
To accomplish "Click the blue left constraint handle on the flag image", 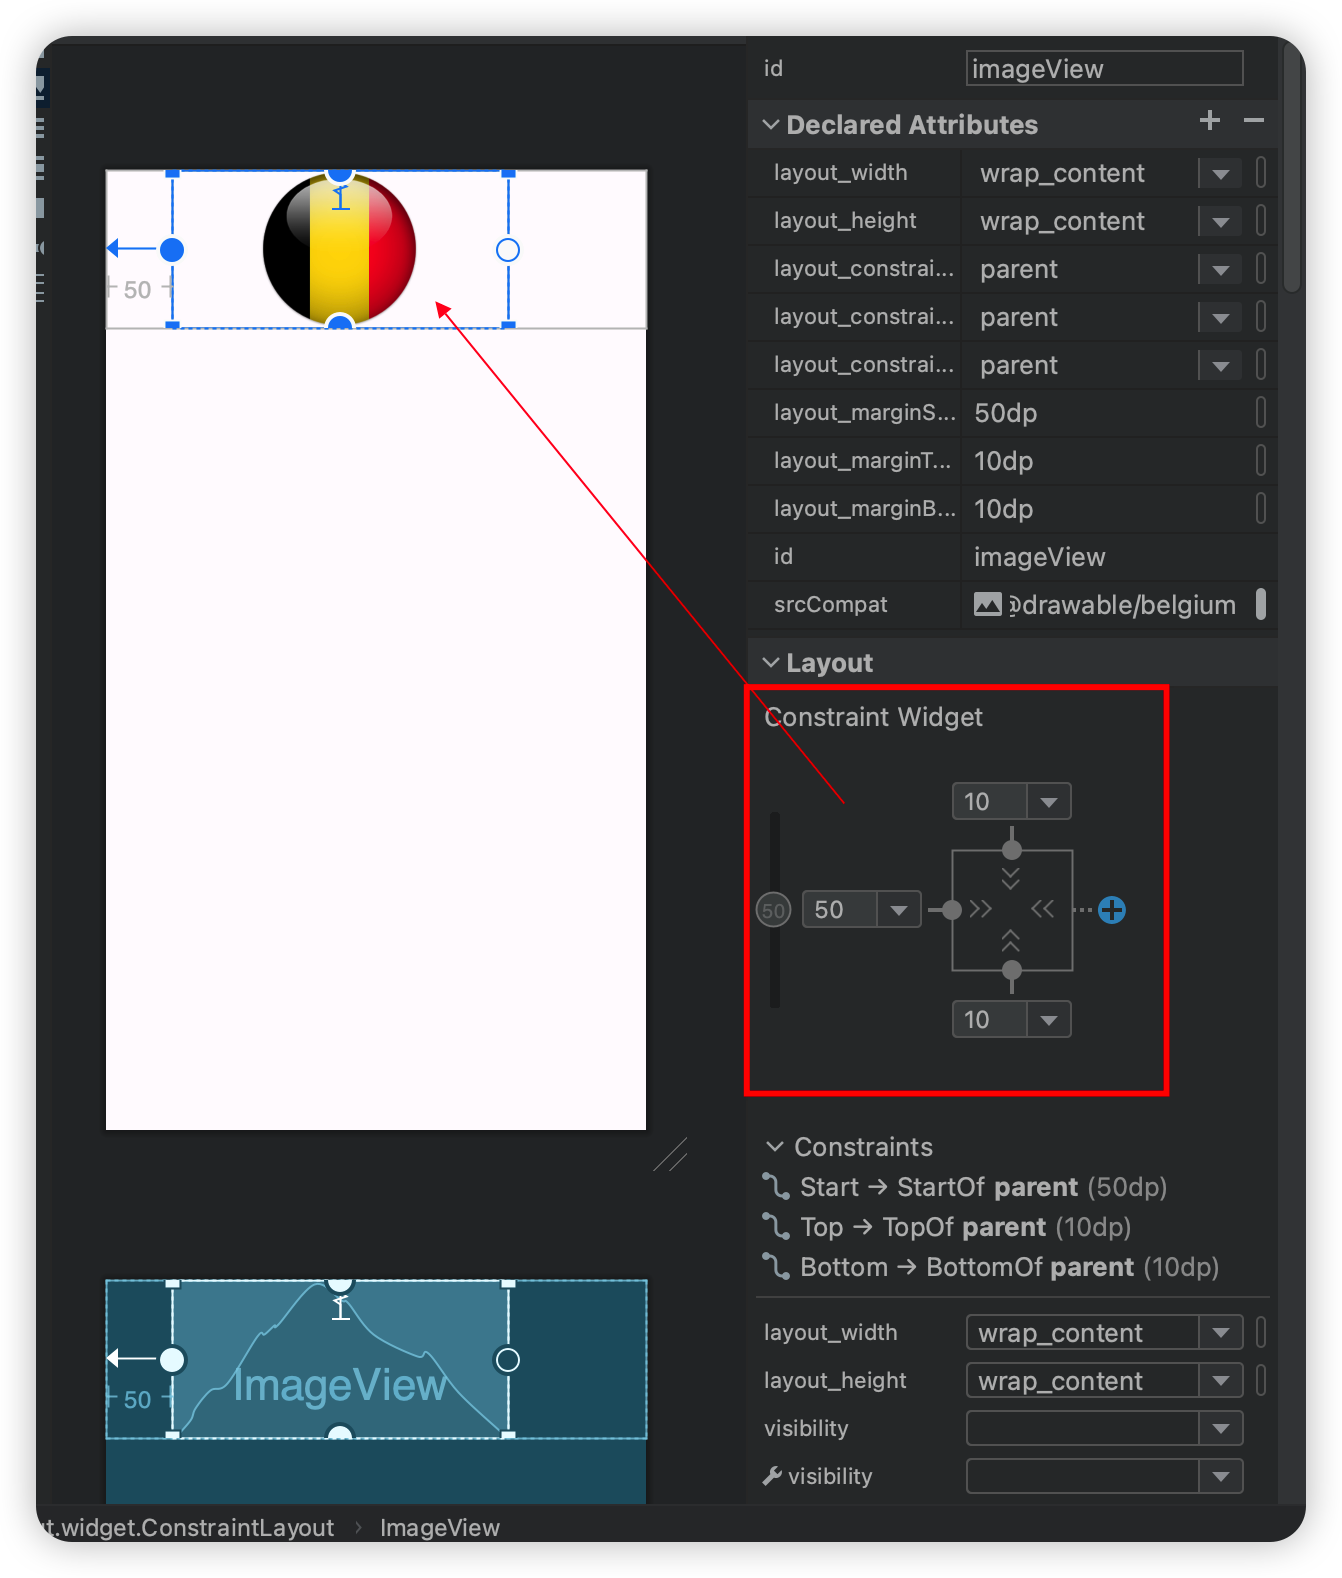I will click(x=172, y=250).
